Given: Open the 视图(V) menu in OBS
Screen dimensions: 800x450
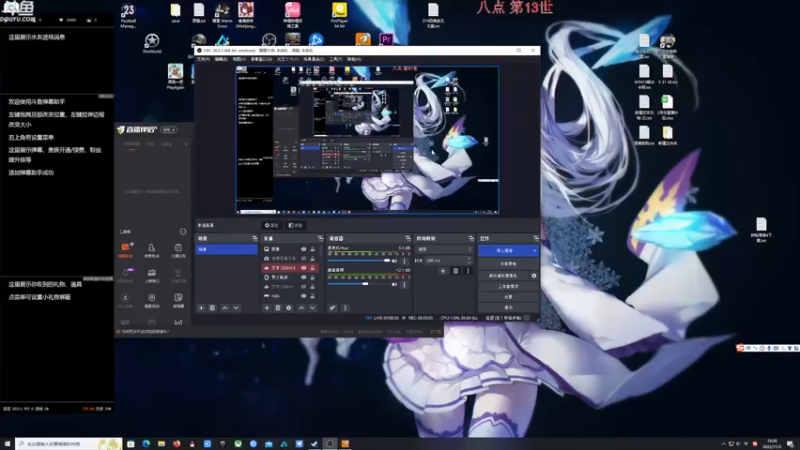Looking at the screenshot, I should point(239,59).
